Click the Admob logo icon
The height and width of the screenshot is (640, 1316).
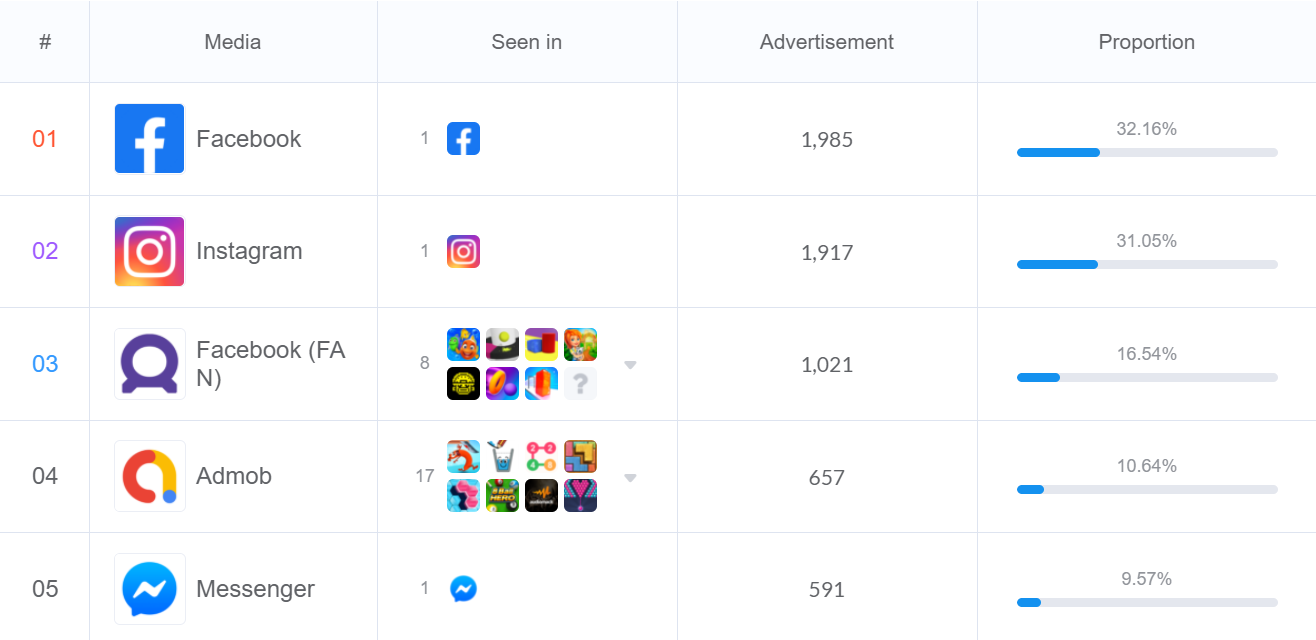[149, 476]
